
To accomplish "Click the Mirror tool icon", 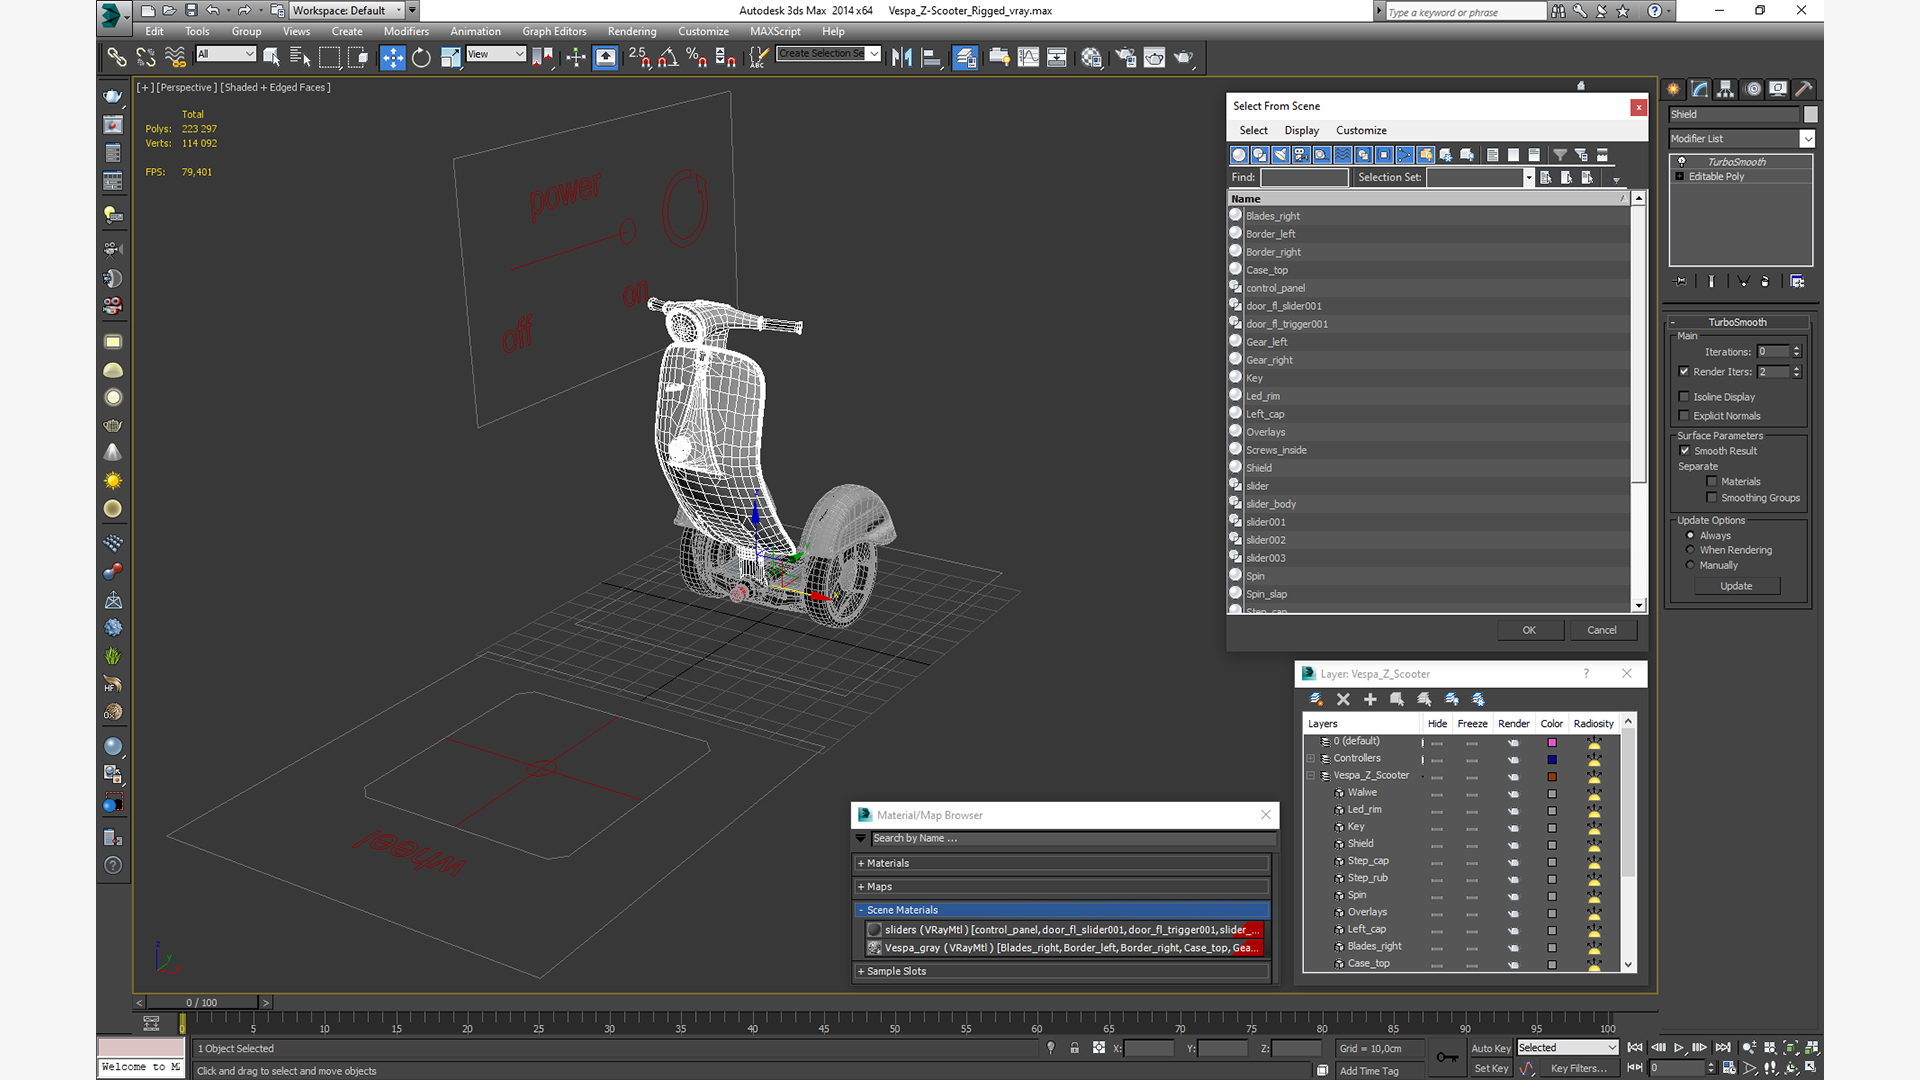I will (x=902, y=57).
